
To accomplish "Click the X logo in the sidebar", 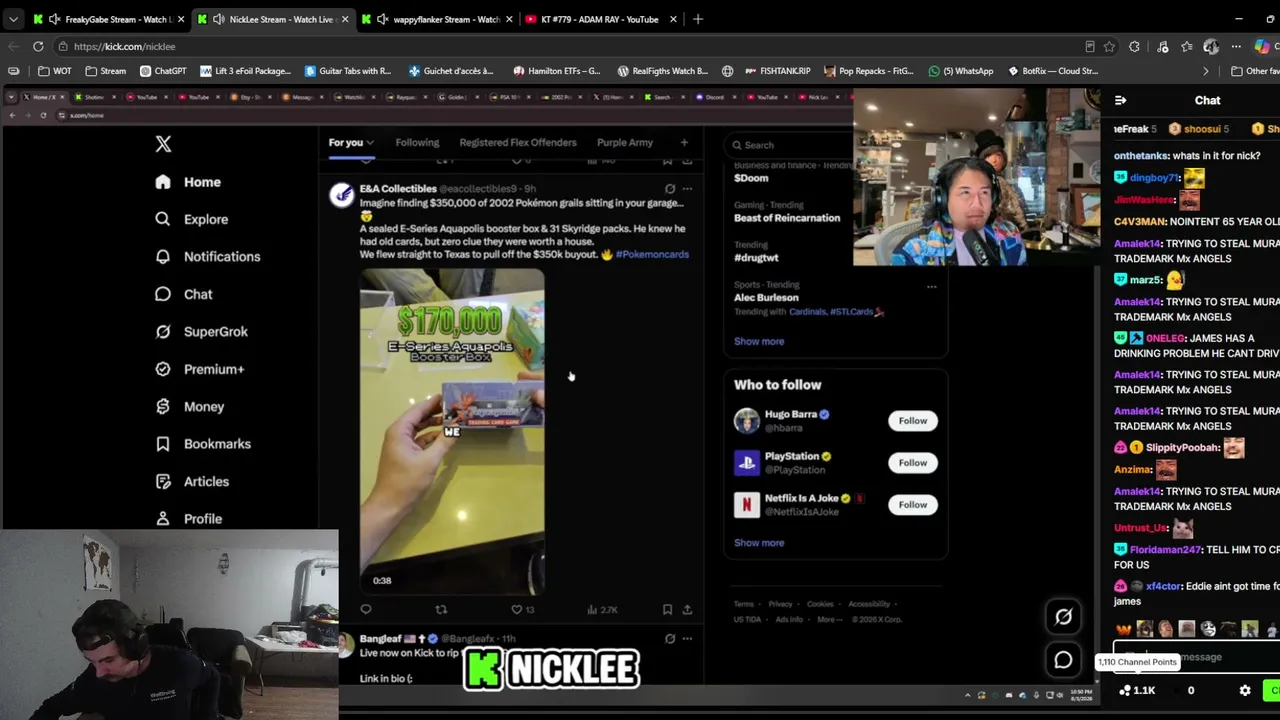I will [163, 144].
